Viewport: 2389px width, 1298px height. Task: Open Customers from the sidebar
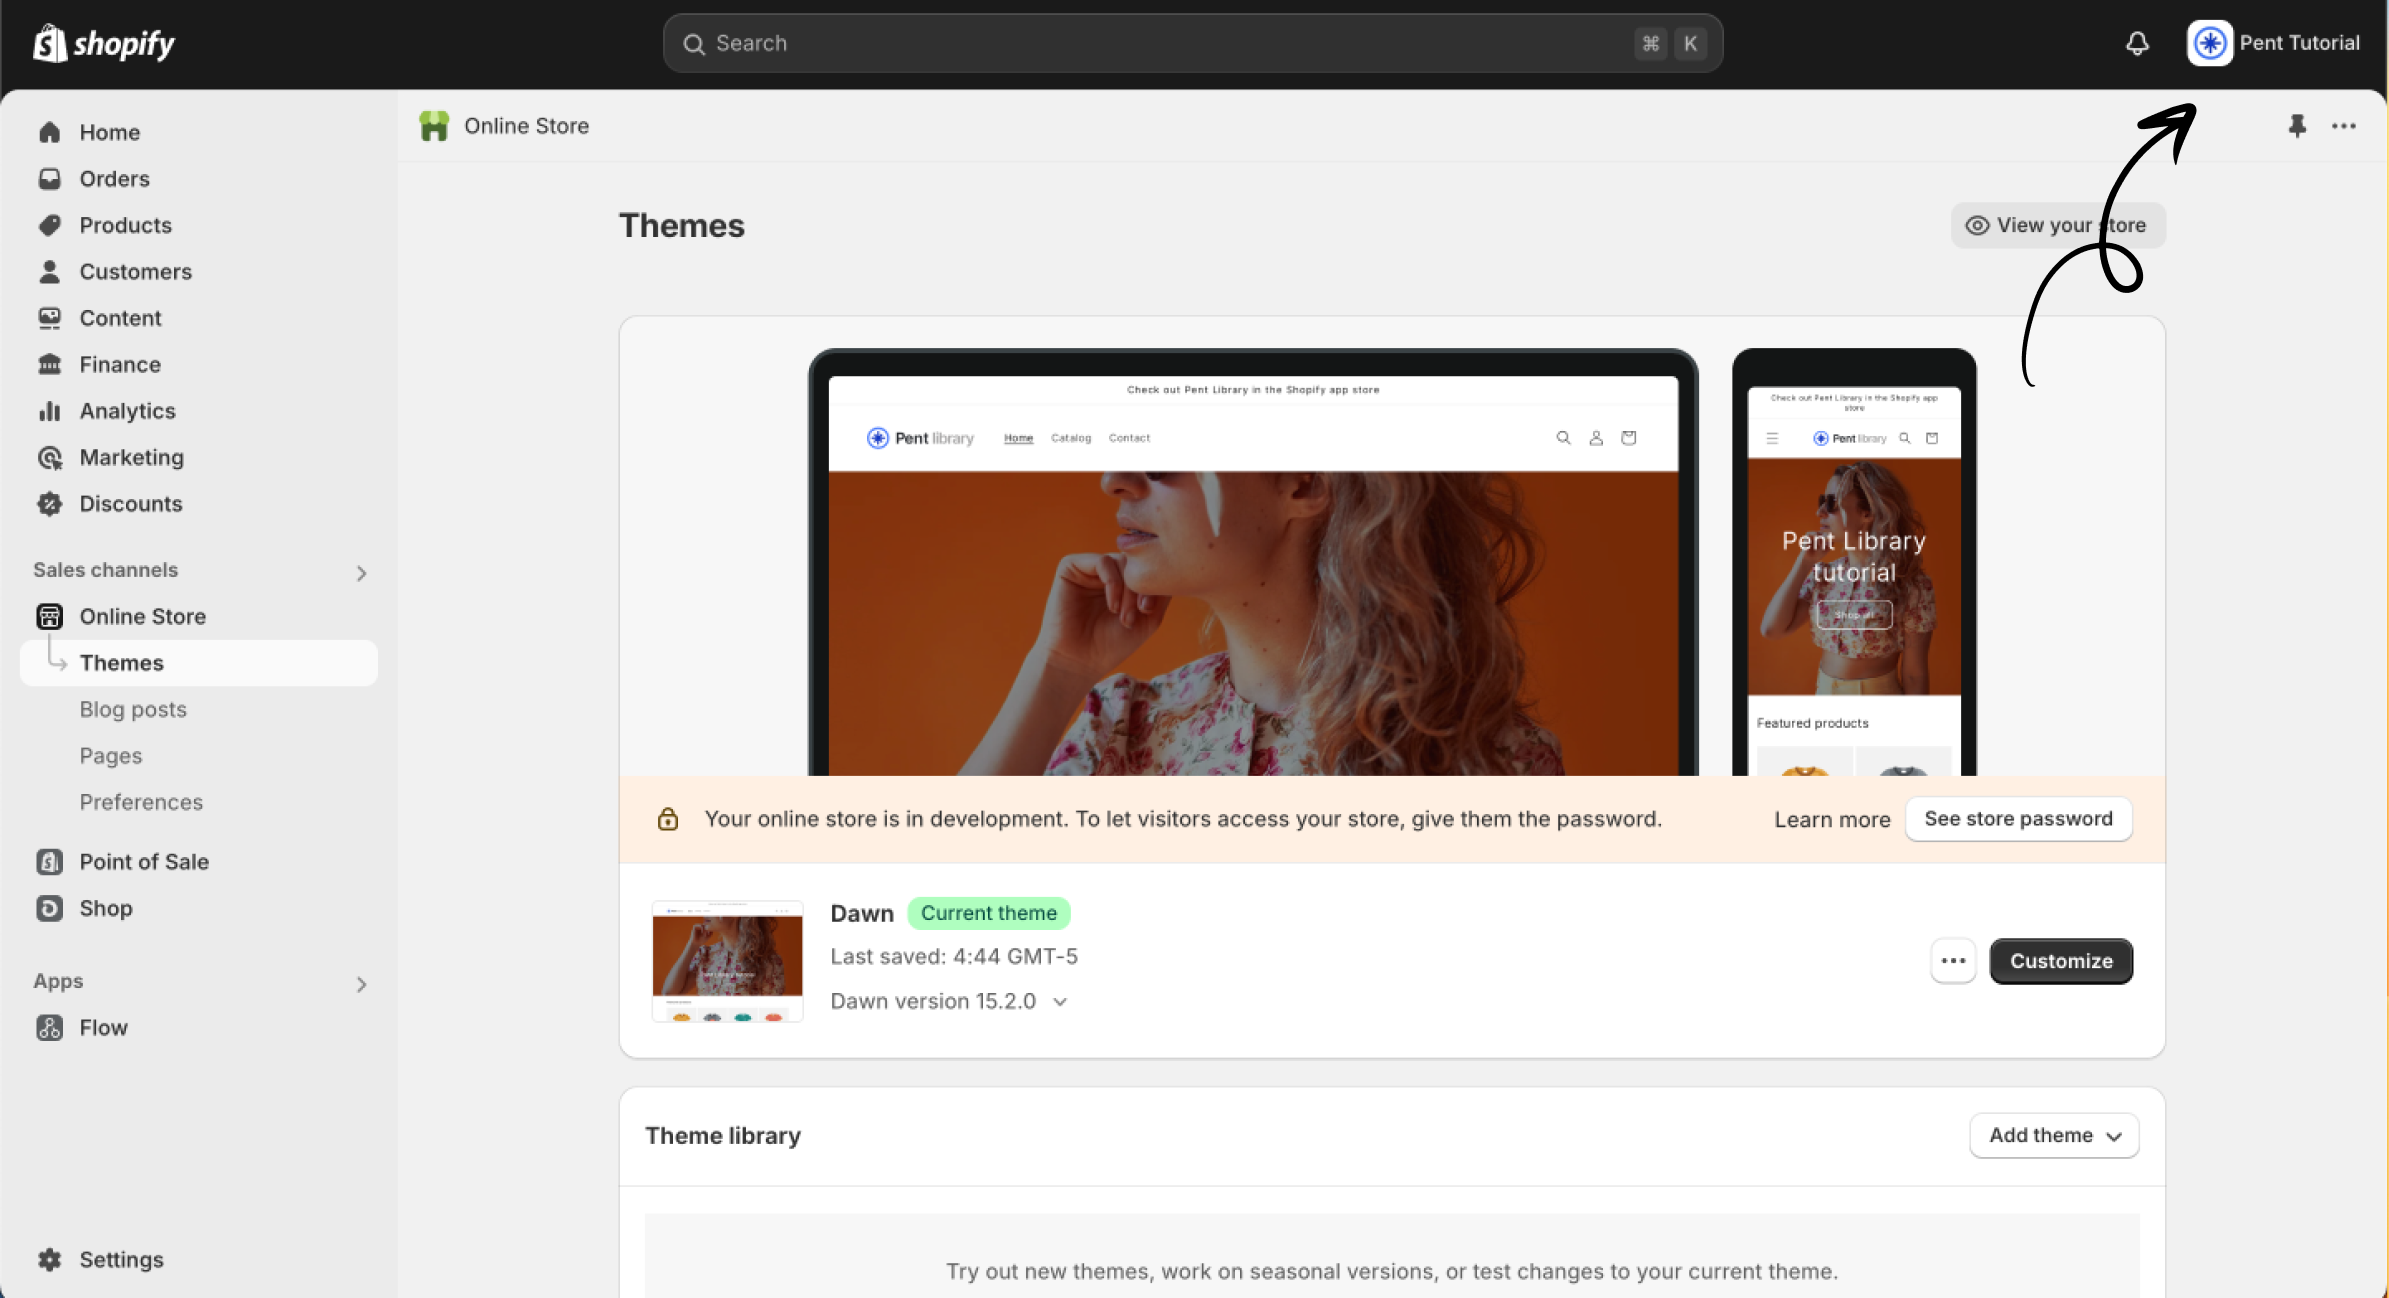coord(136,272)
